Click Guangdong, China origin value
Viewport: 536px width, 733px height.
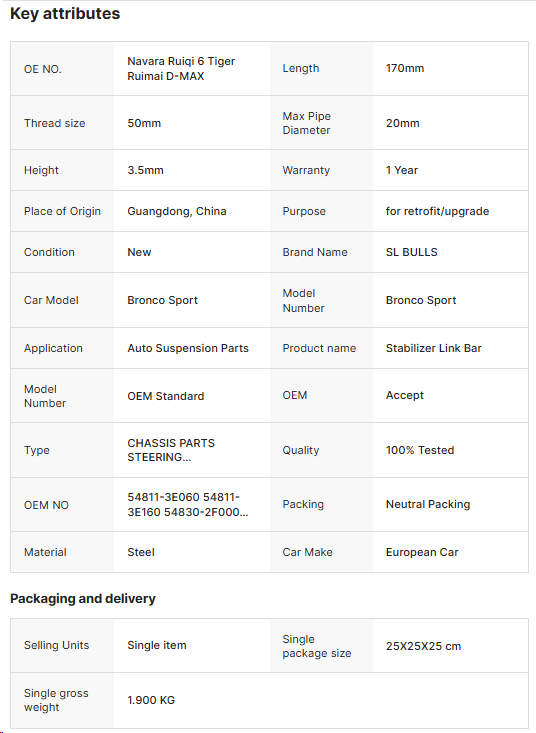[177, 211]
